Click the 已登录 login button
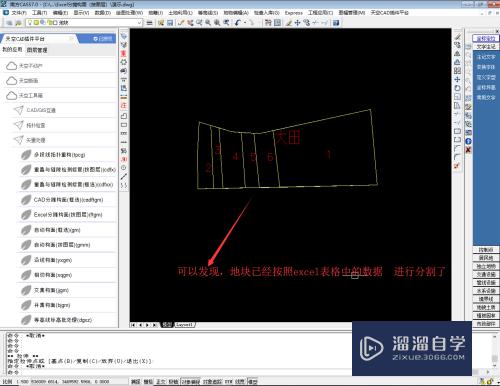Image resolution: width=500 pixels, height=386 pixels. tap(103, 39)
